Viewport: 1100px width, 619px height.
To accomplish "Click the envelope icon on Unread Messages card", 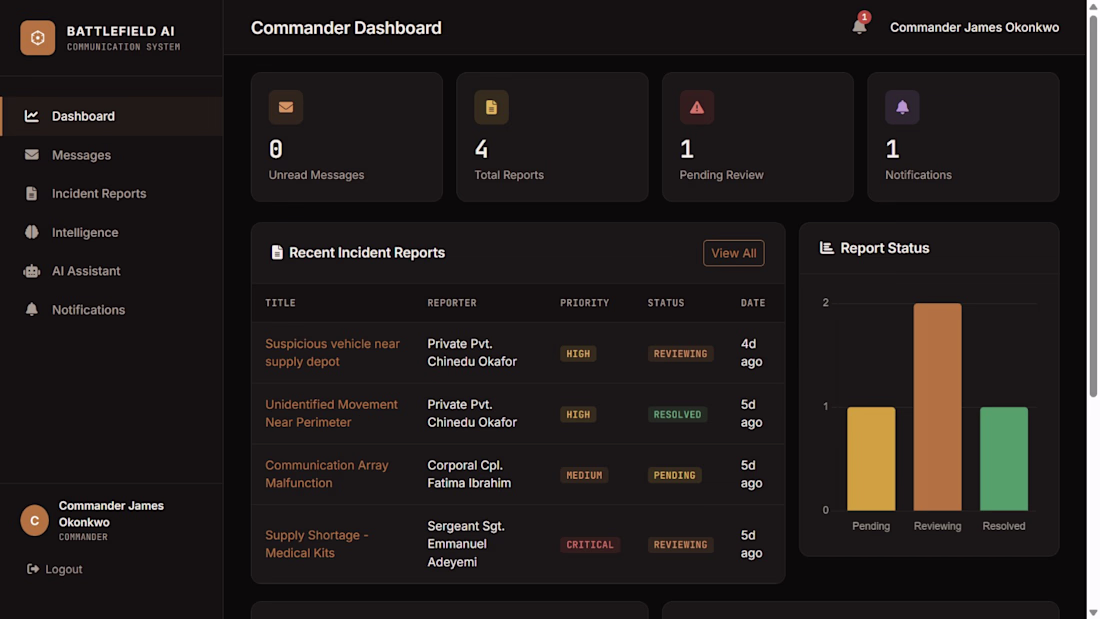I will [286, 107].
